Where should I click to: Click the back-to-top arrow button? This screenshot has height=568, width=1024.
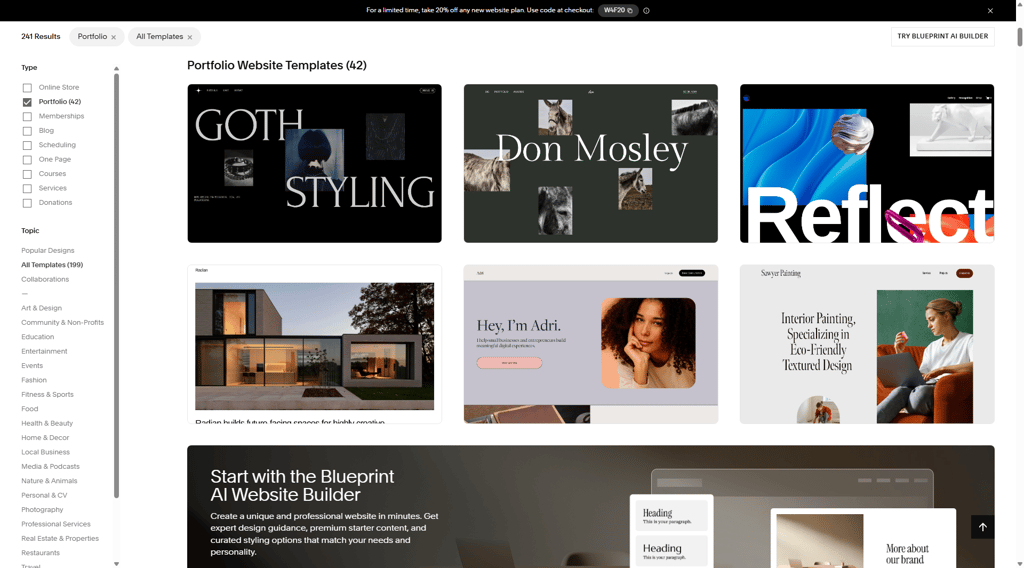(x=982, y=527)
